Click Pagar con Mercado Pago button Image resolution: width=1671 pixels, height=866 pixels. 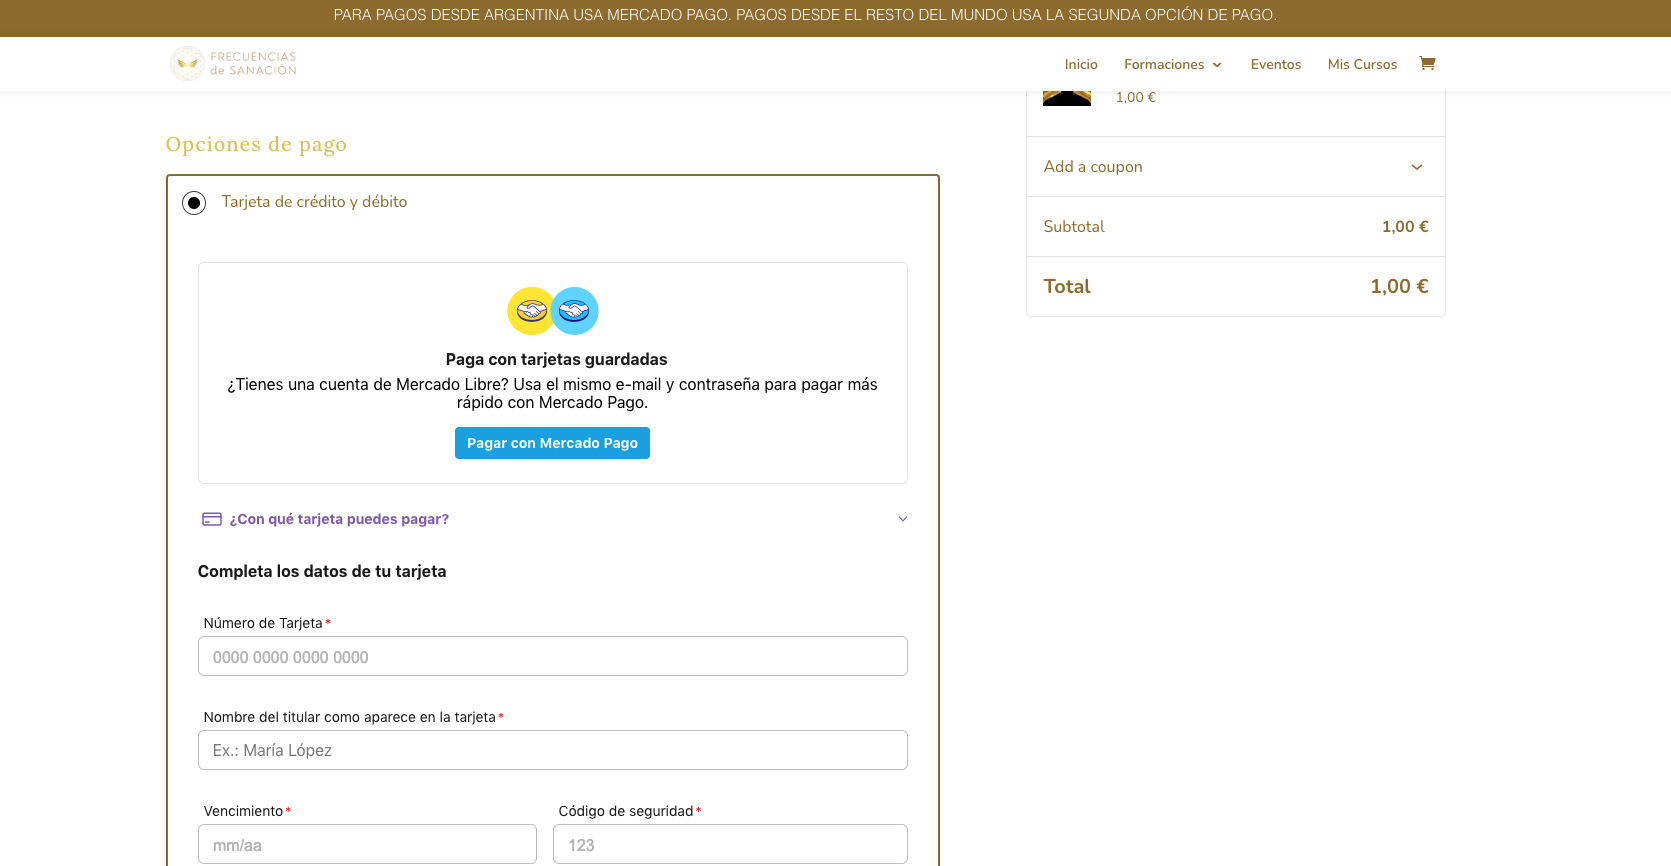[x=552, y=443]
